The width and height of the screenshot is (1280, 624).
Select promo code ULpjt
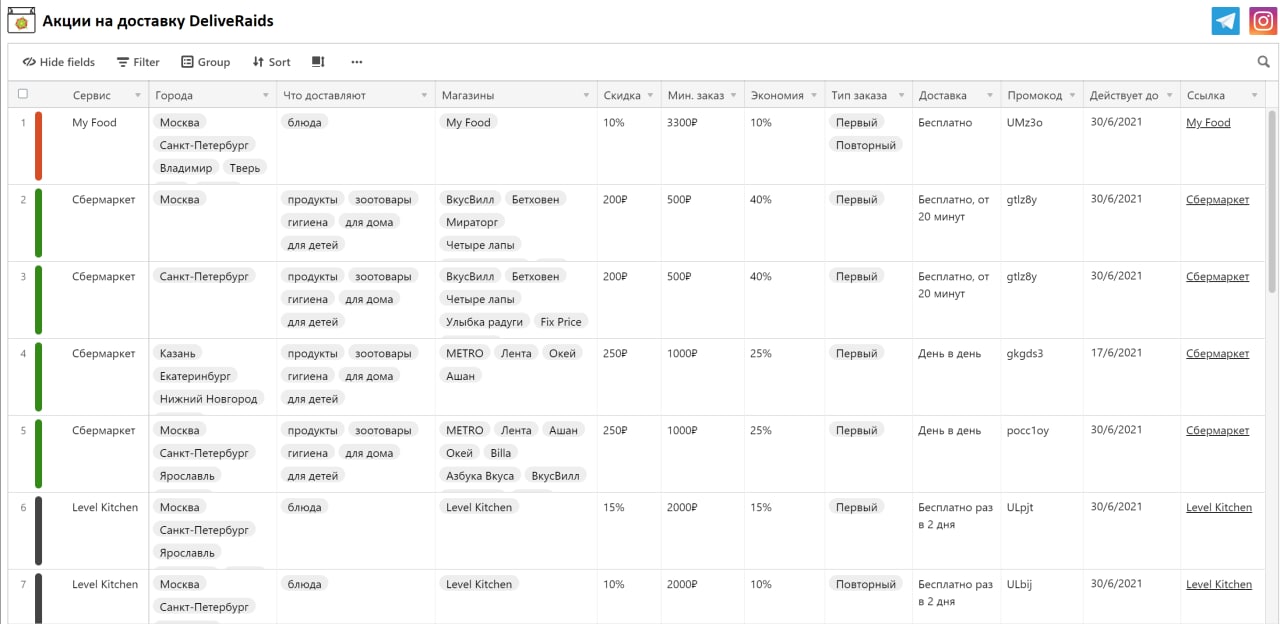(x=1020, y=508)
